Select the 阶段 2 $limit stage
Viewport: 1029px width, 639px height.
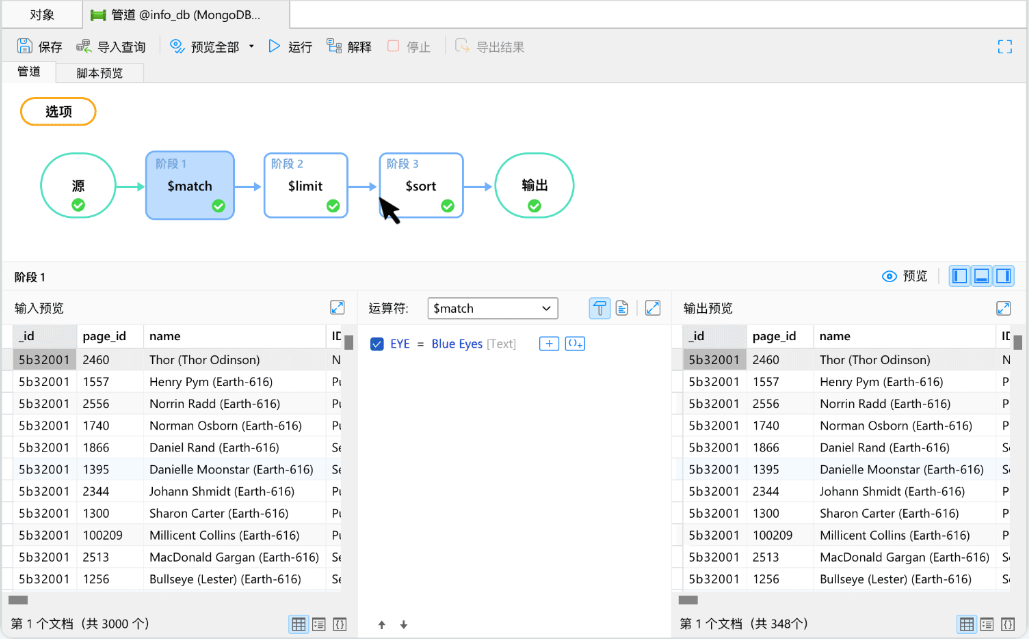coord(305,186)
